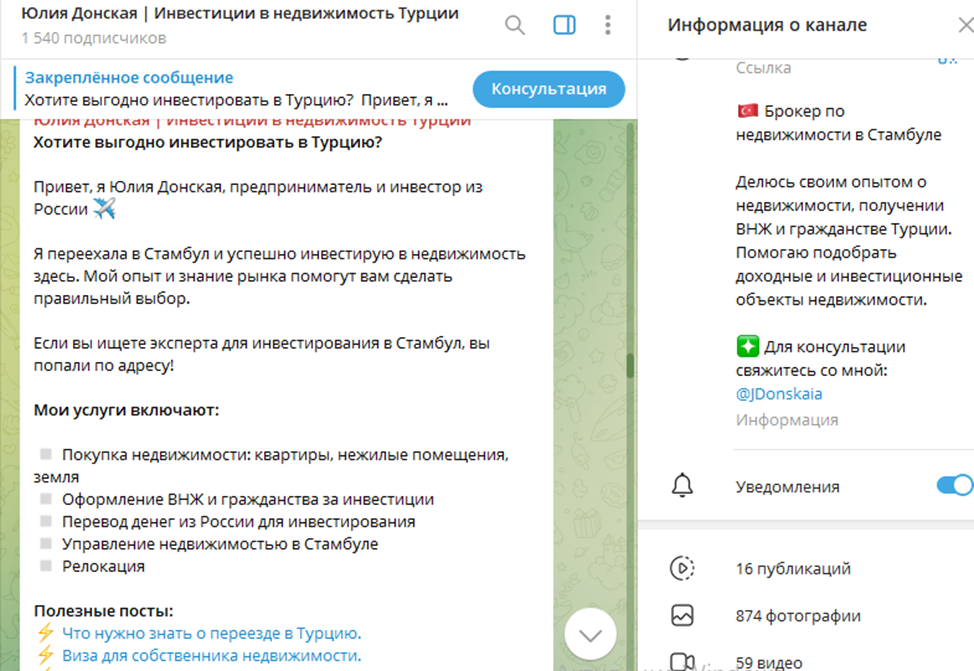This screenshot has height=671, width=974.
Task: Open the @JDonskaia username link
Action: point(779,394)
